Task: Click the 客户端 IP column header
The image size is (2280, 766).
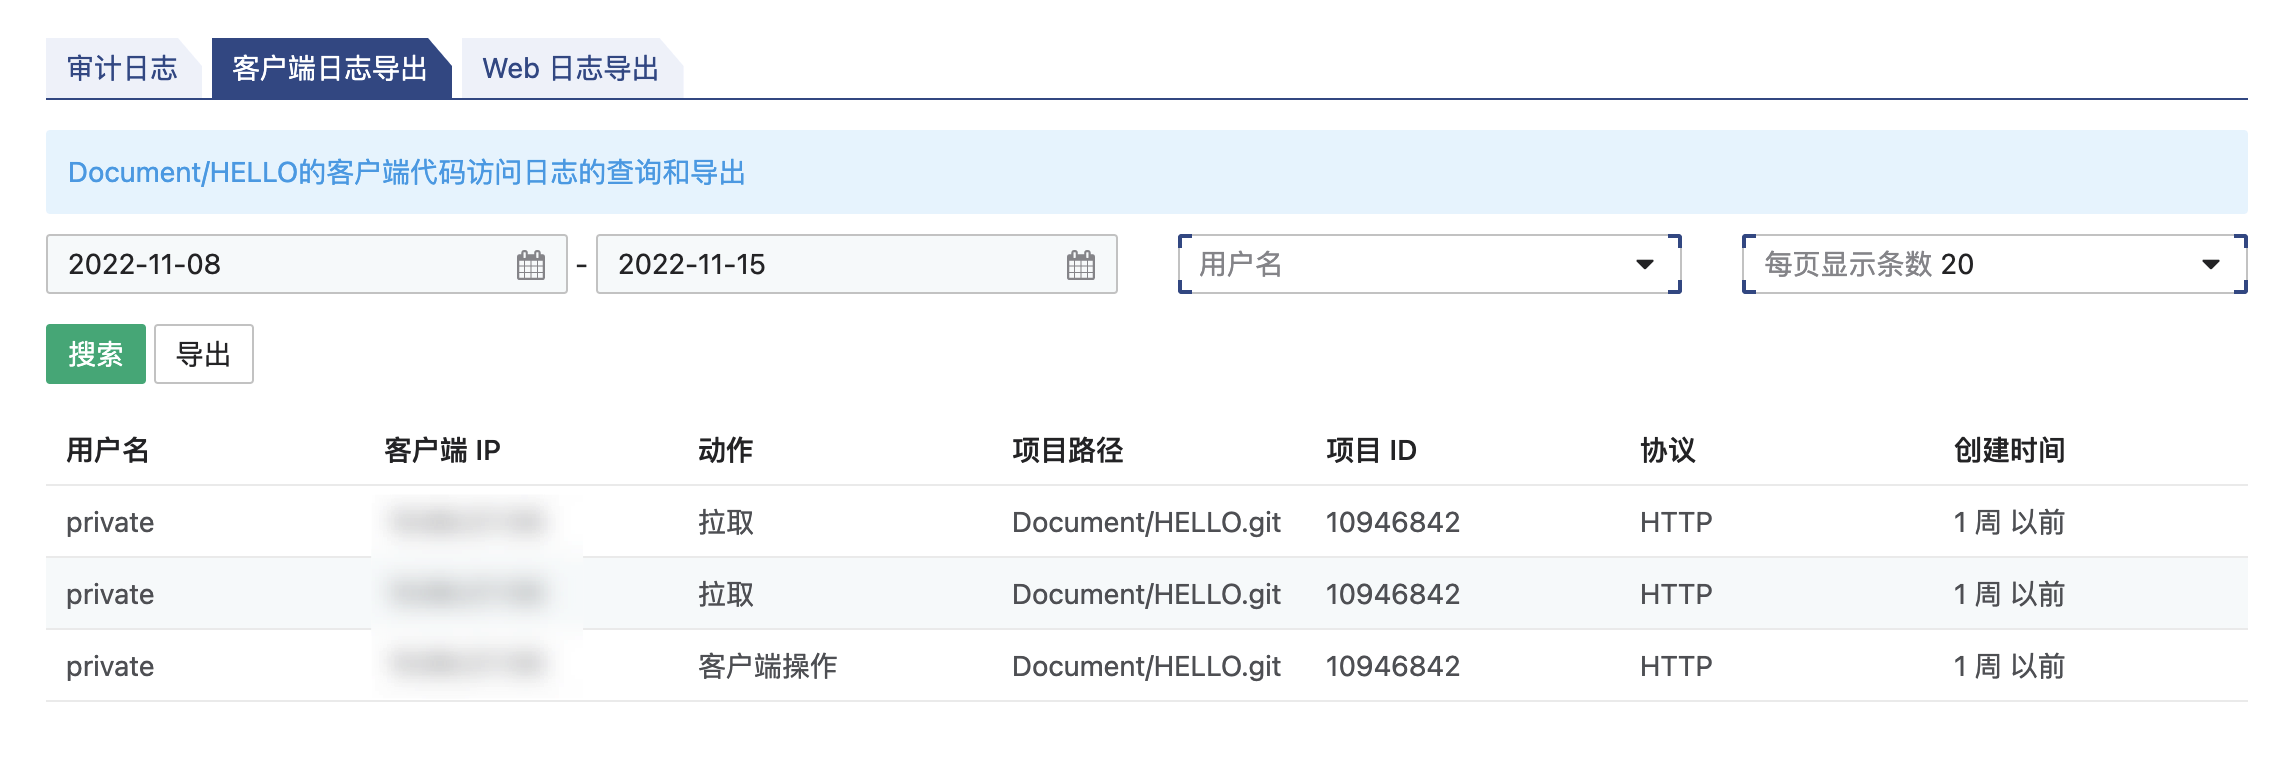Action: pos(442,450)
